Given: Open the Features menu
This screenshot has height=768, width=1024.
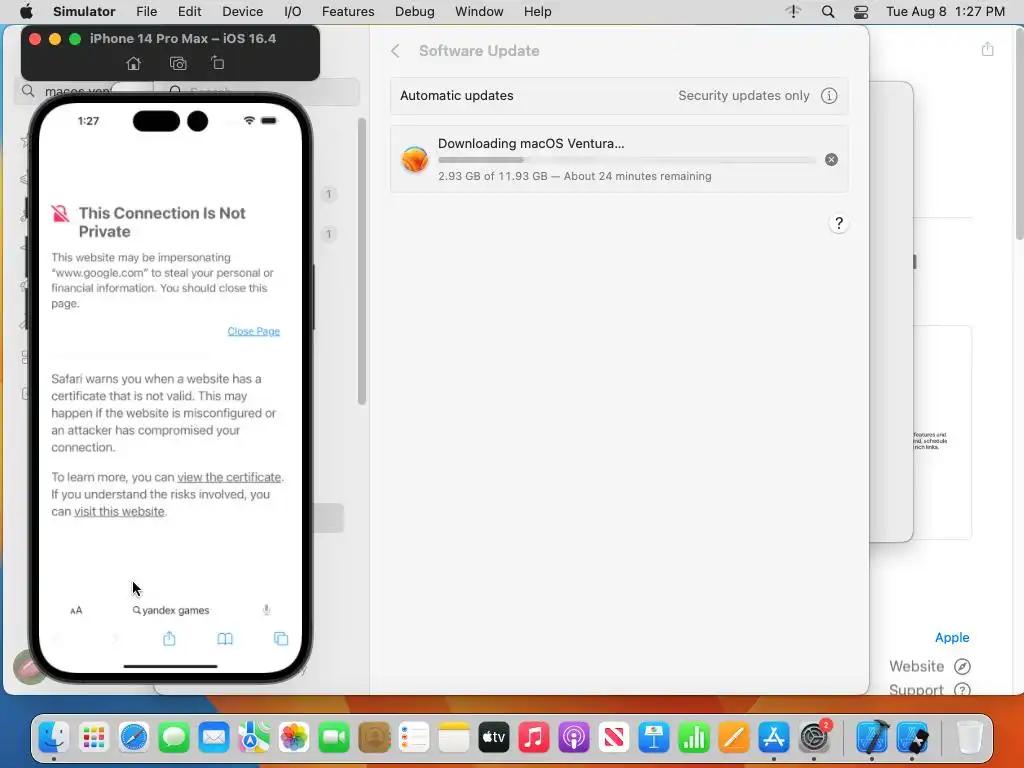Looking at the screenshot, I should (x=348, y=12).
